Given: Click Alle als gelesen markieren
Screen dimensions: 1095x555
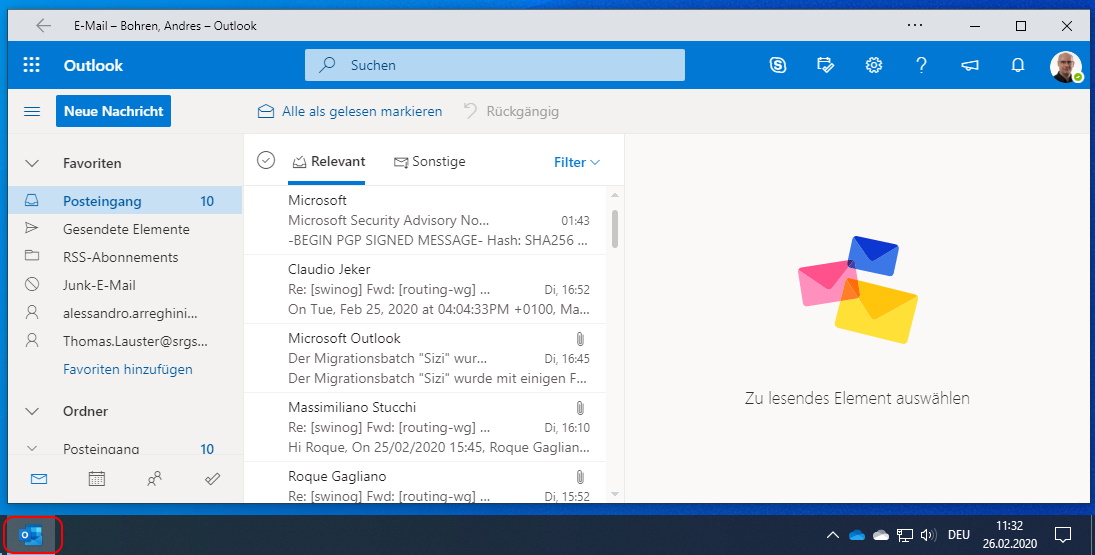Looking at the screenshot, I should pyautogui.click(x=350, y=111).
